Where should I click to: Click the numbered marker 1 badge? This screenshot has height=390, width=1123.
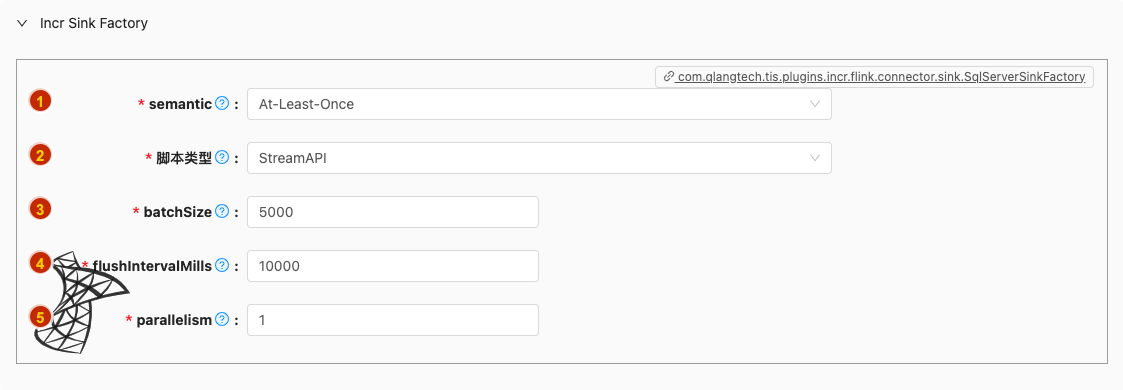tap(39, 102)
